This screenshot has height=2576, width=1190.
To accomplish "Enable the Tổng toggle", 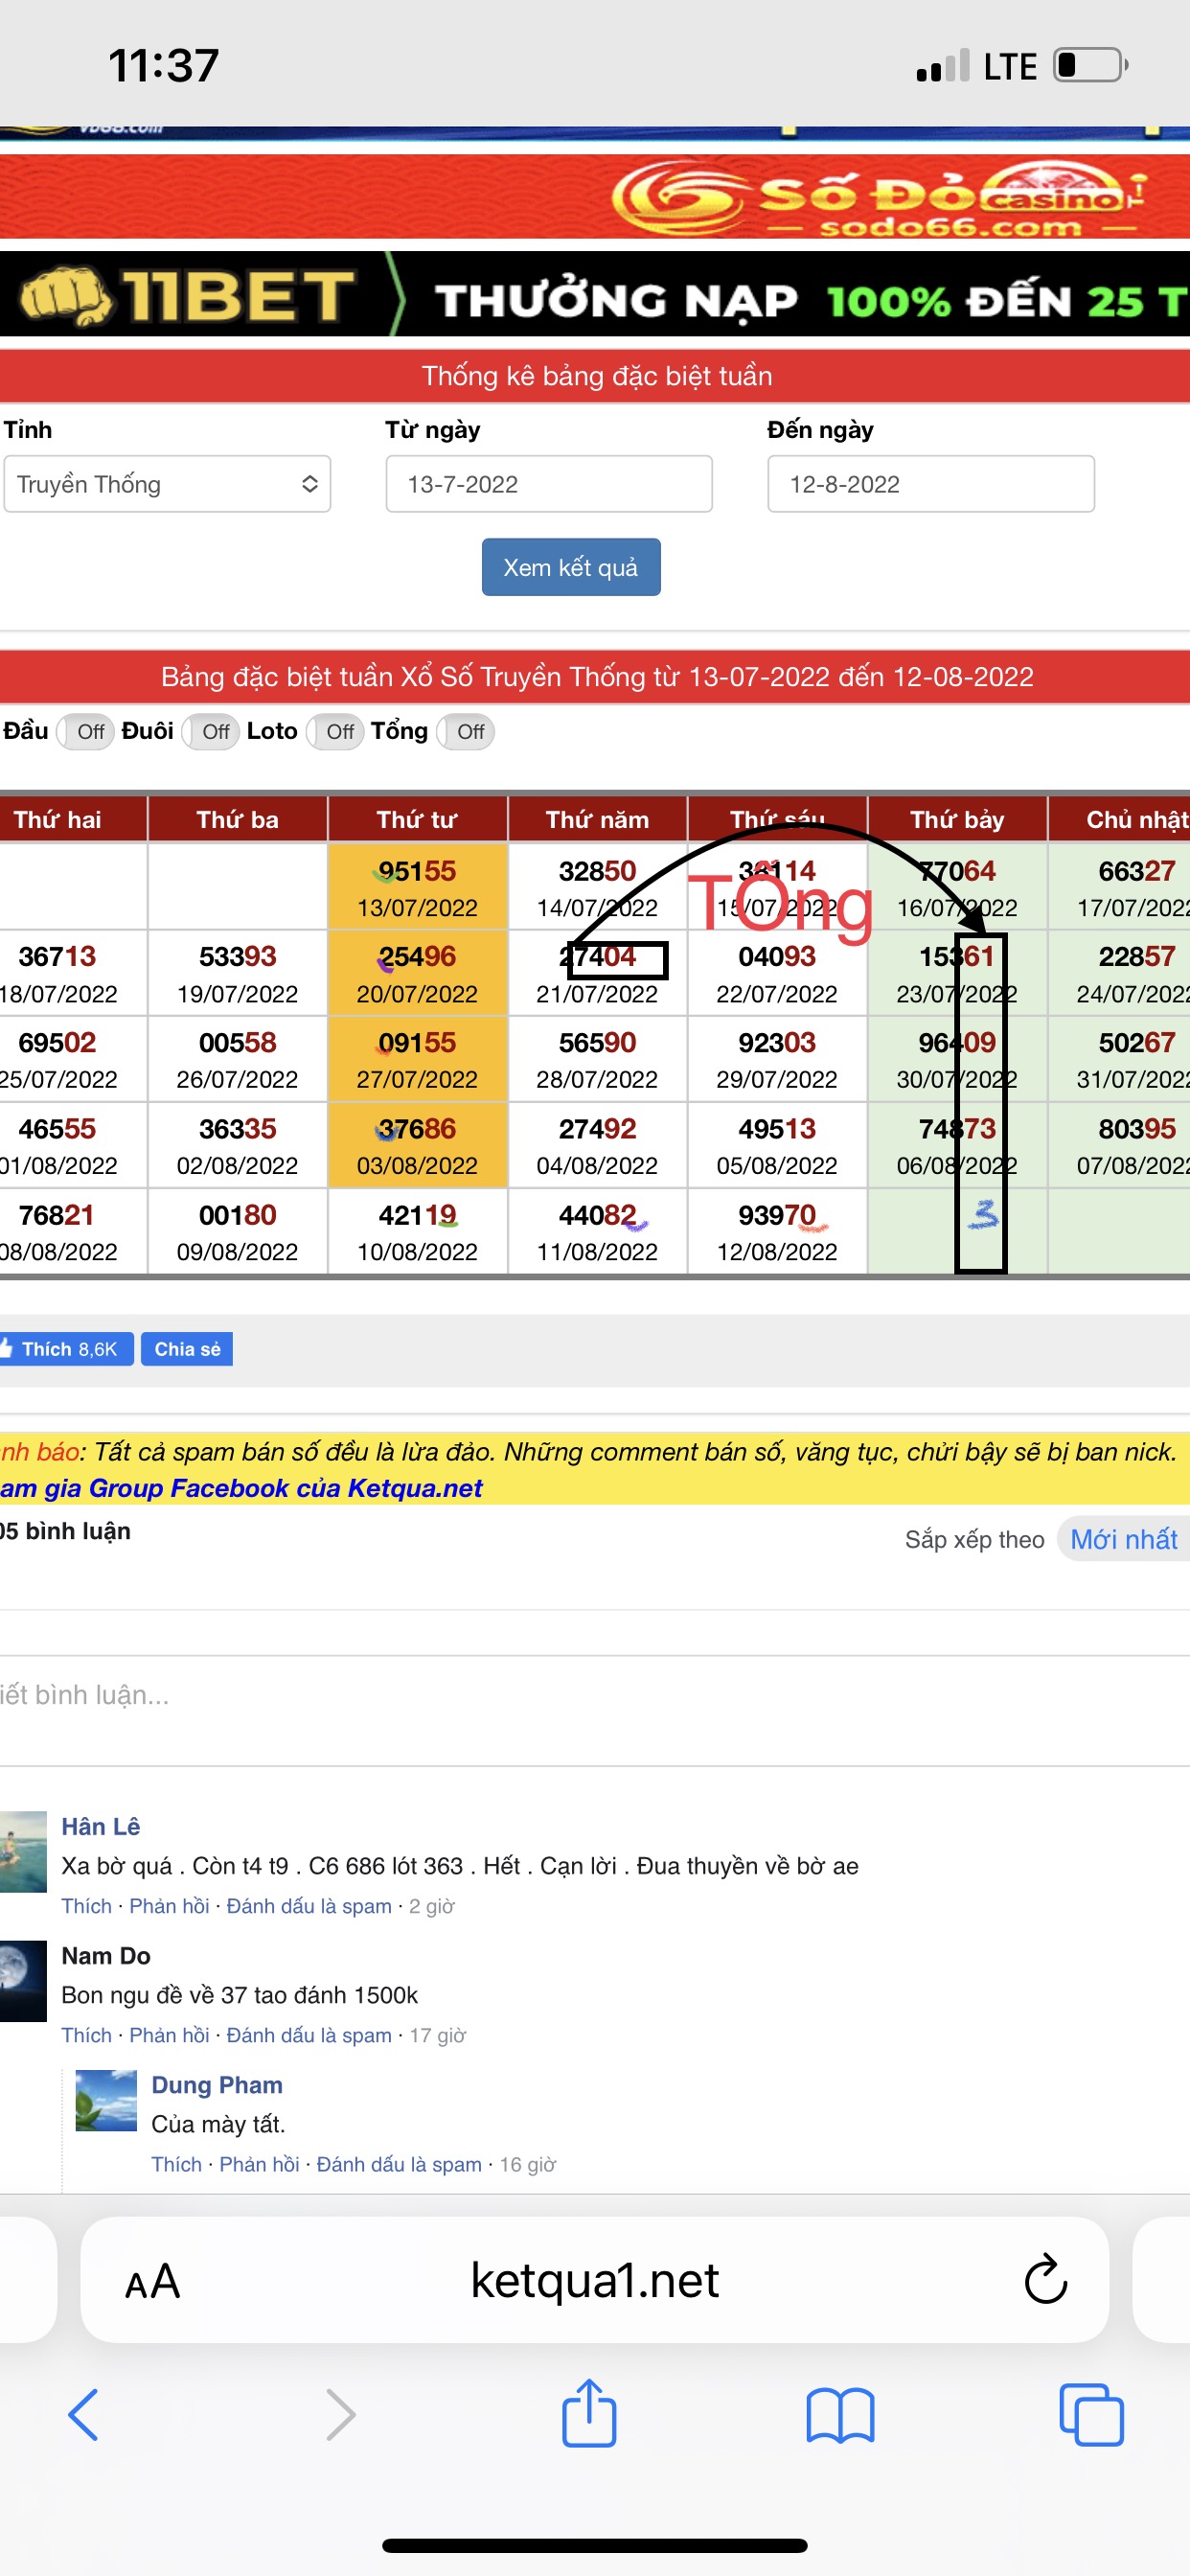I will pyautogui.click(x=466, y=732).
